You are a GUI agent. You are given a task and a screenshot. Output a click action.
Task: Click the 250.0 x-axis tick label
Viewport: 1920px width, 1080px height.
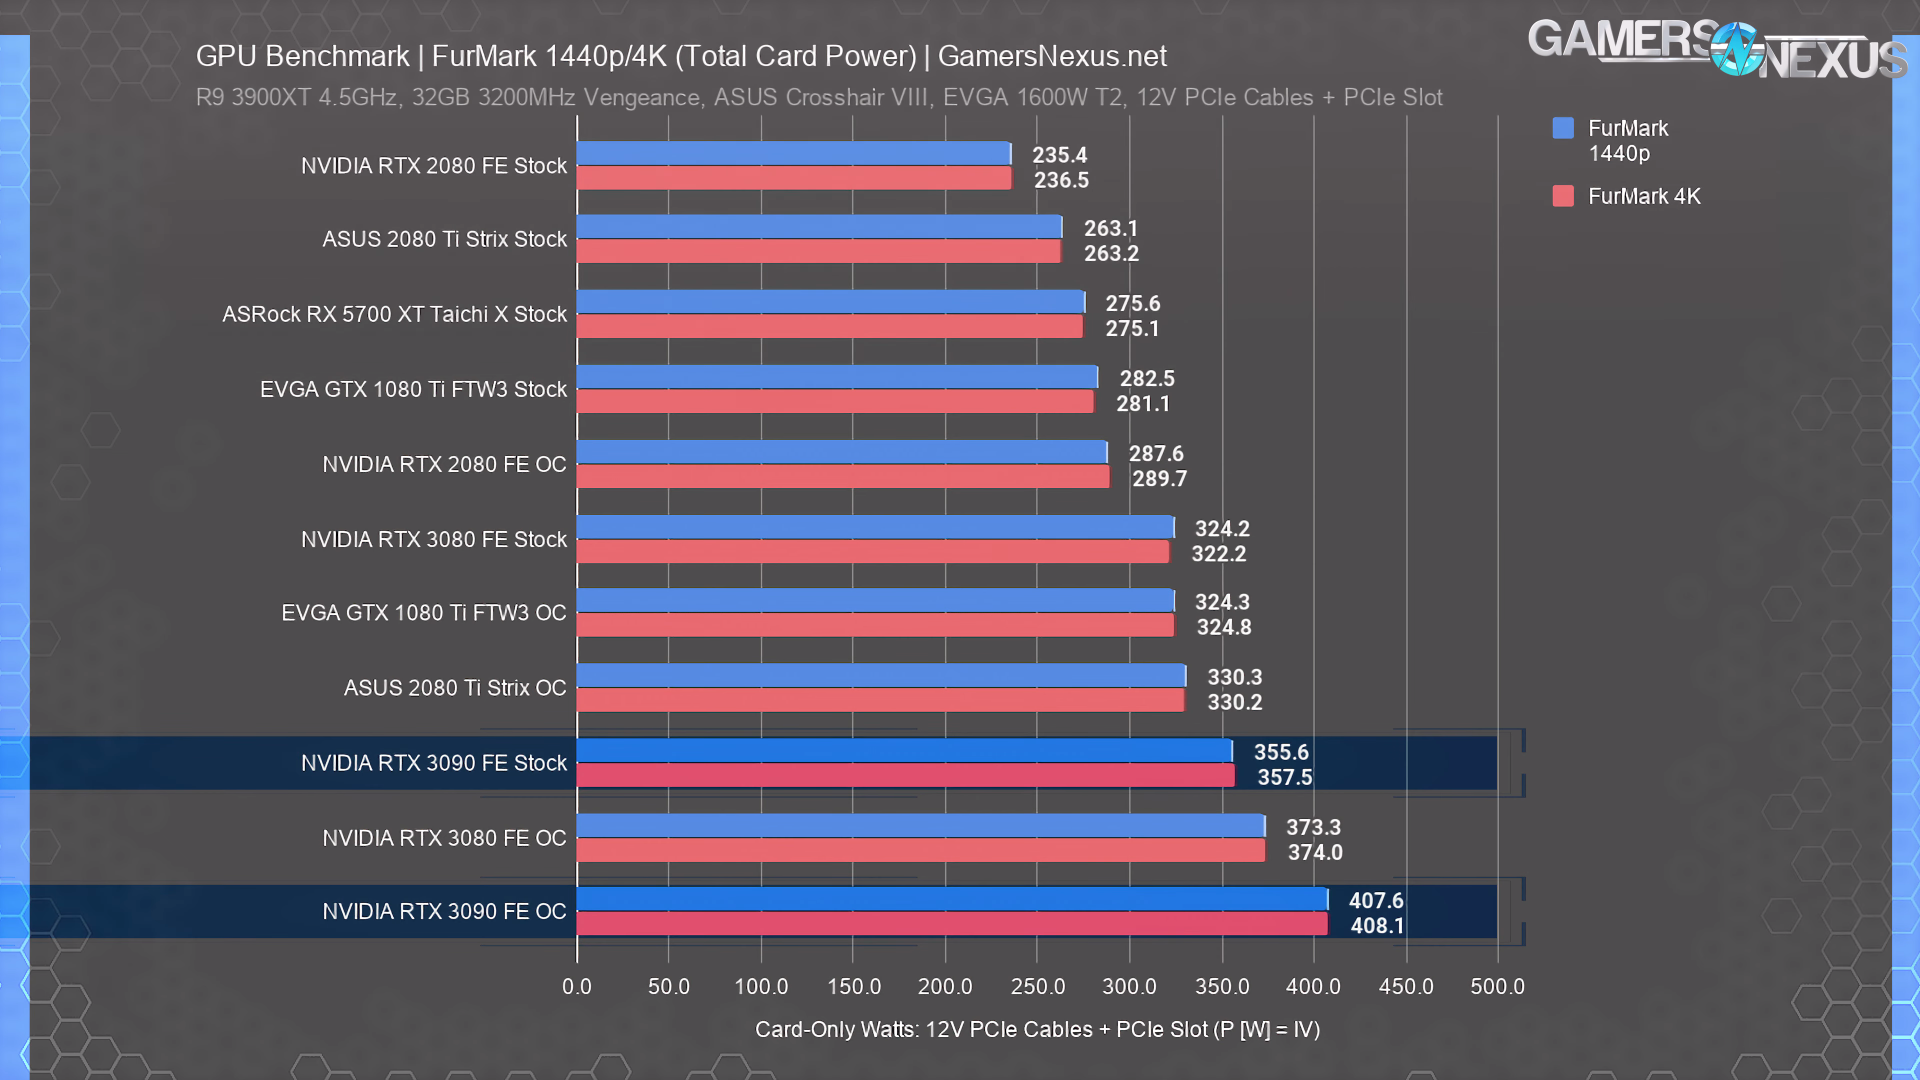tap(1037, 986)
